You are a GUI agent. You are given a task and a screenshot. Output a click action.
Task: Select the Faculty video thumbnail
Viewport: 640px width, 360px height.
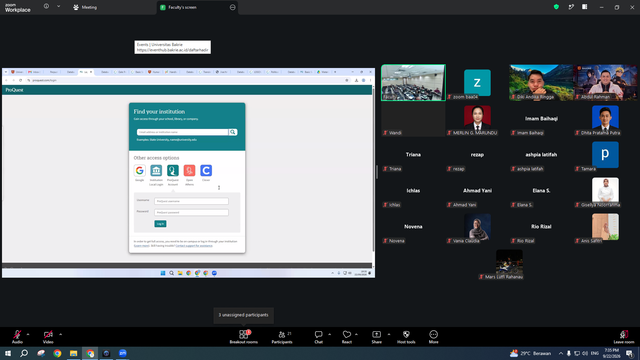click(x=413, y=82)
